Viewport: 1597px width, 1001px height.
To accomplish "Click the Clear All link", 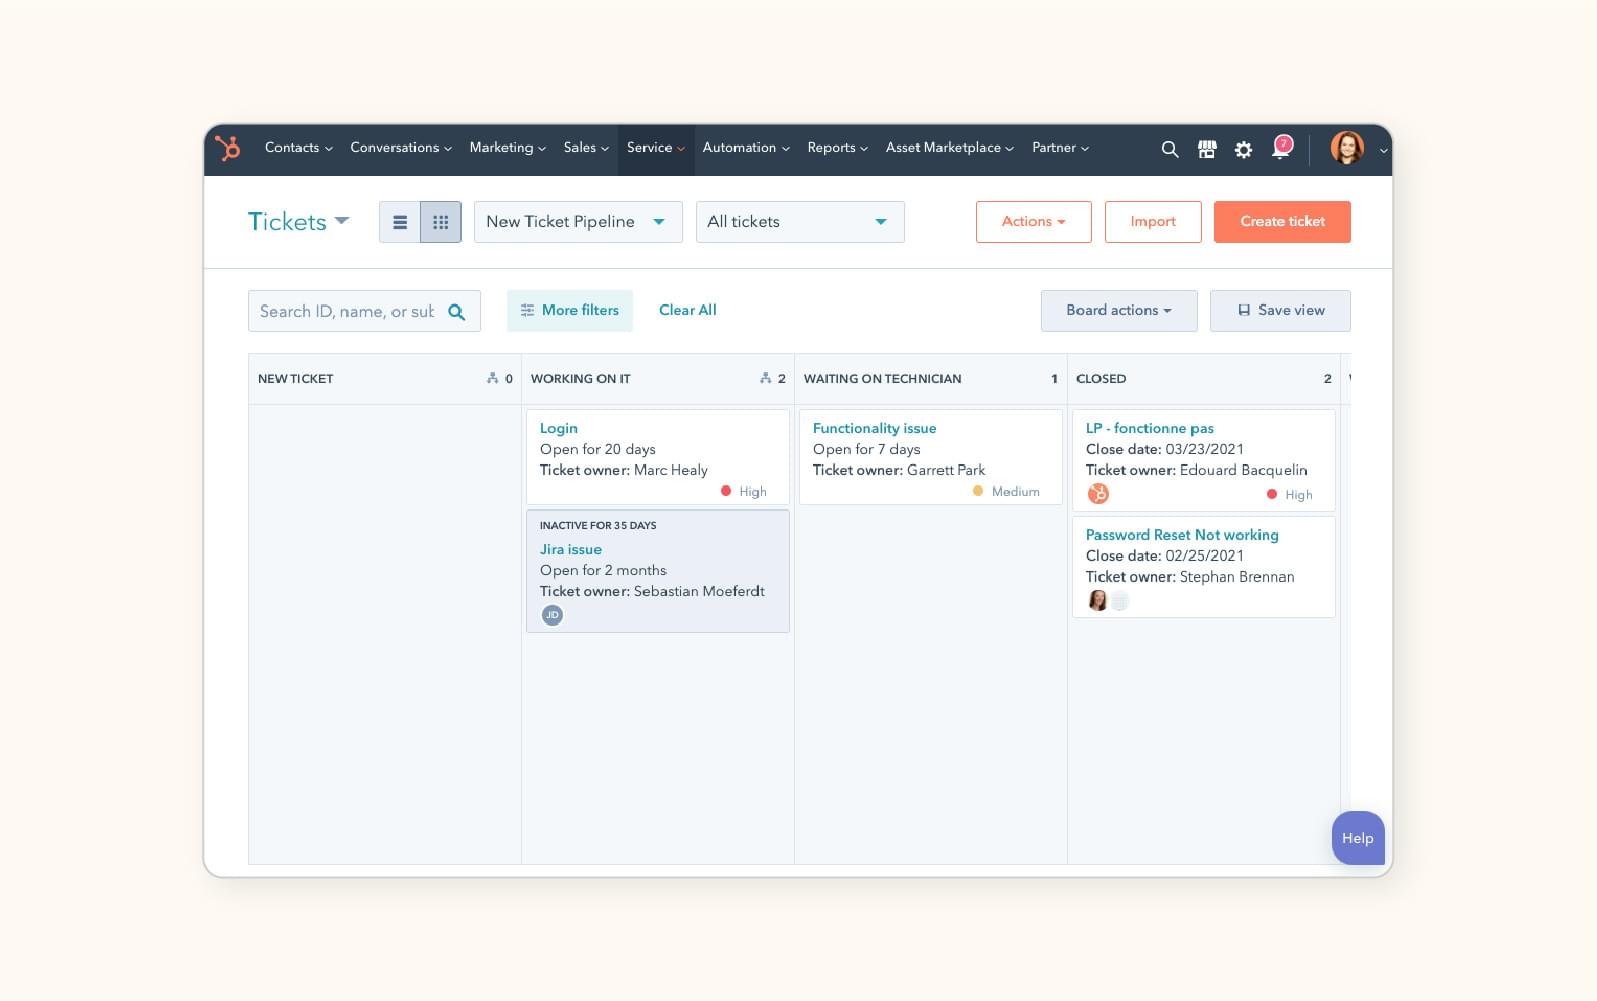I will tap(688, 310).
